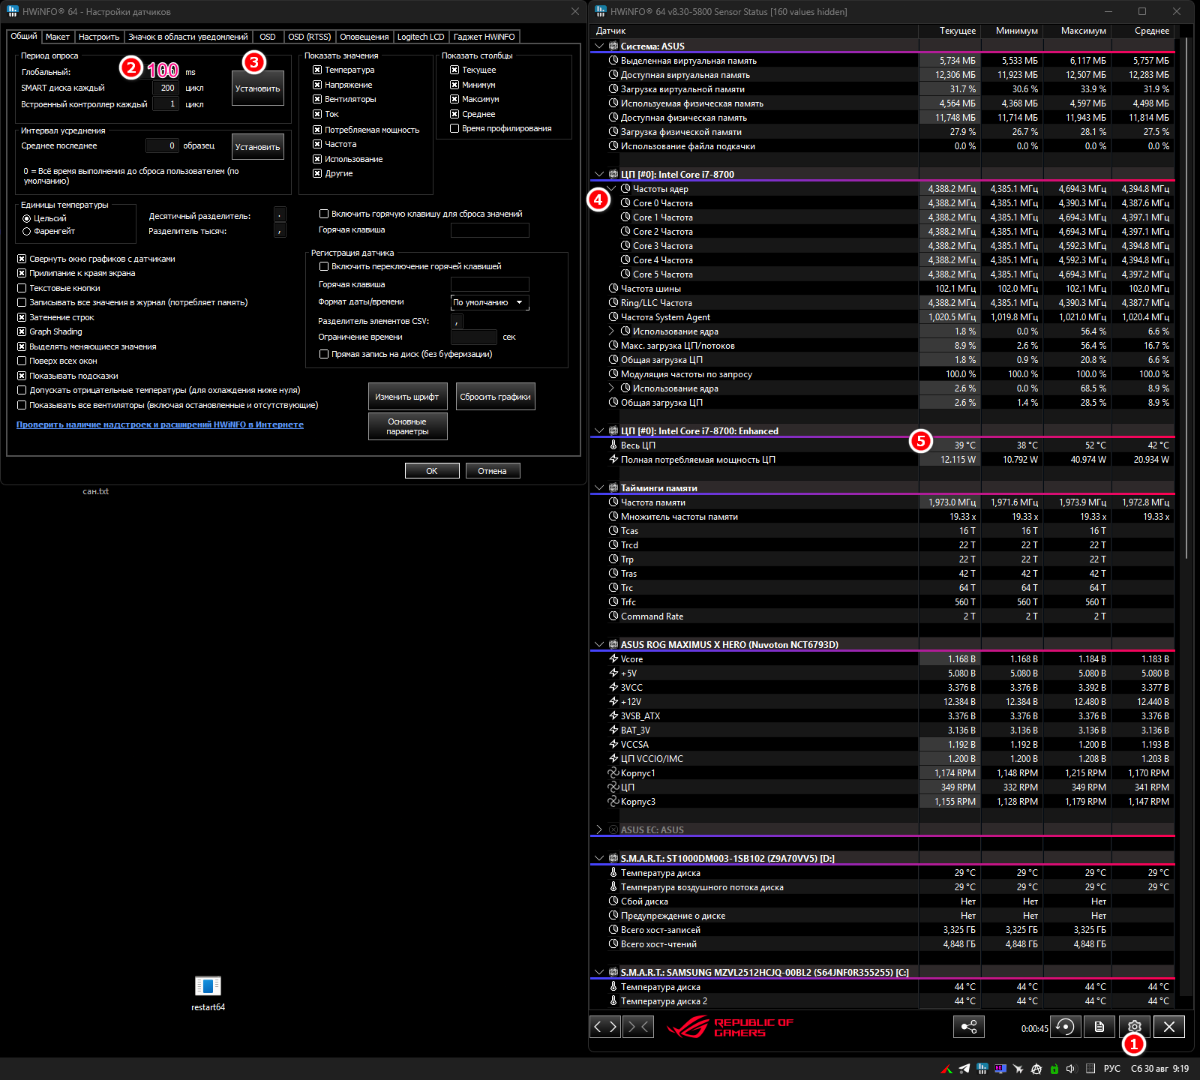The height and width of the screenshot is (1080, 1200).
Task: Select the Фаренгейт temperature unit
Action: (x=27, y=231)
